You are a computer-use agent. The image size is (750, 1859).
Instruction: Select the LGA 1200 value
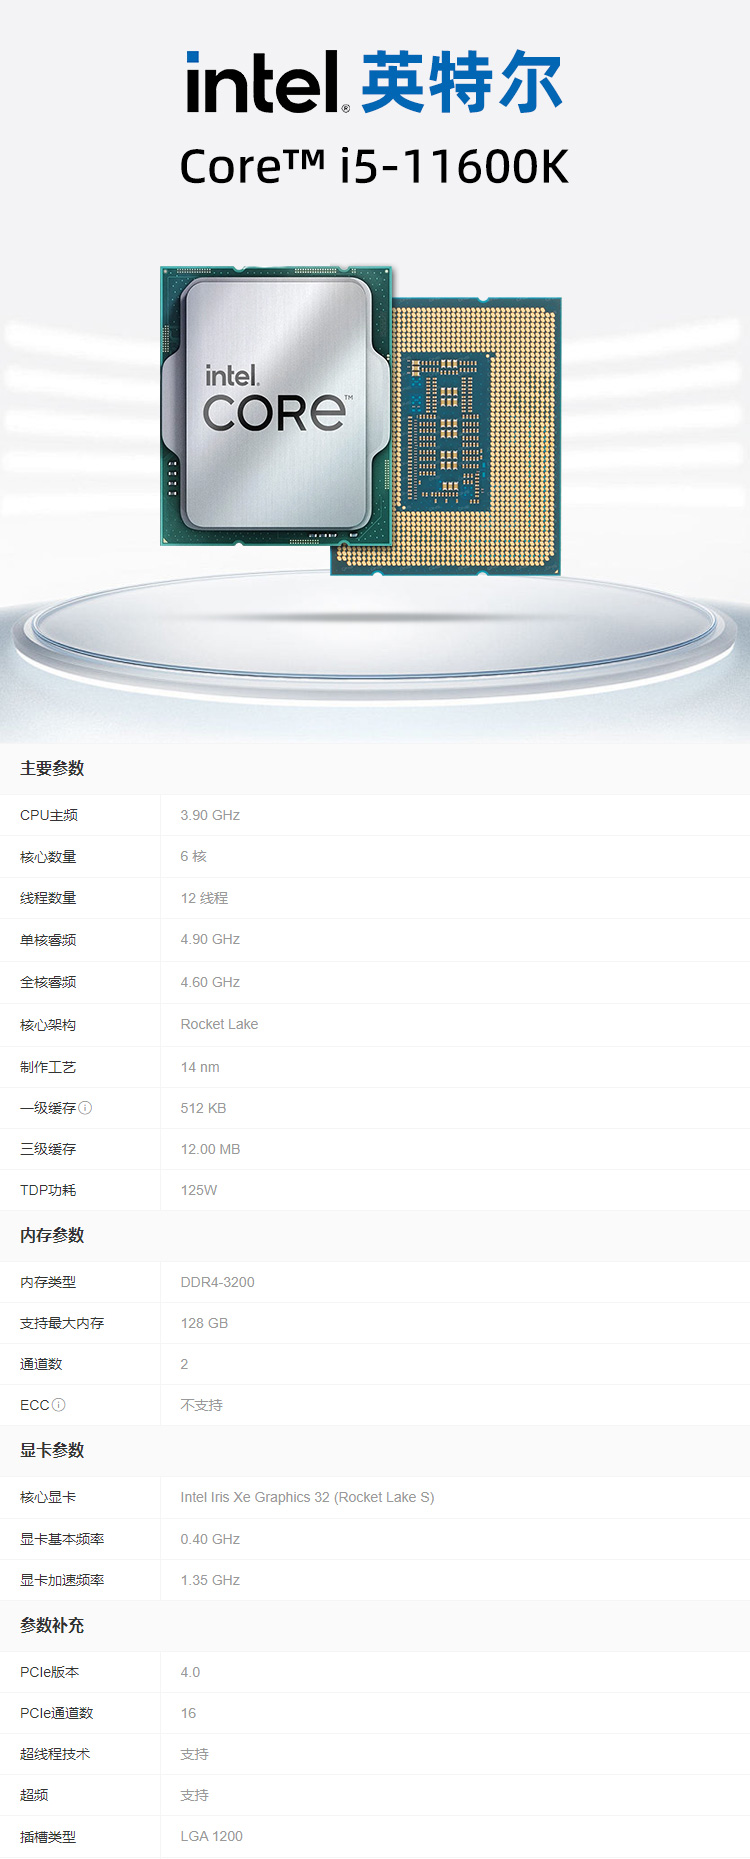coord(211,1836)
